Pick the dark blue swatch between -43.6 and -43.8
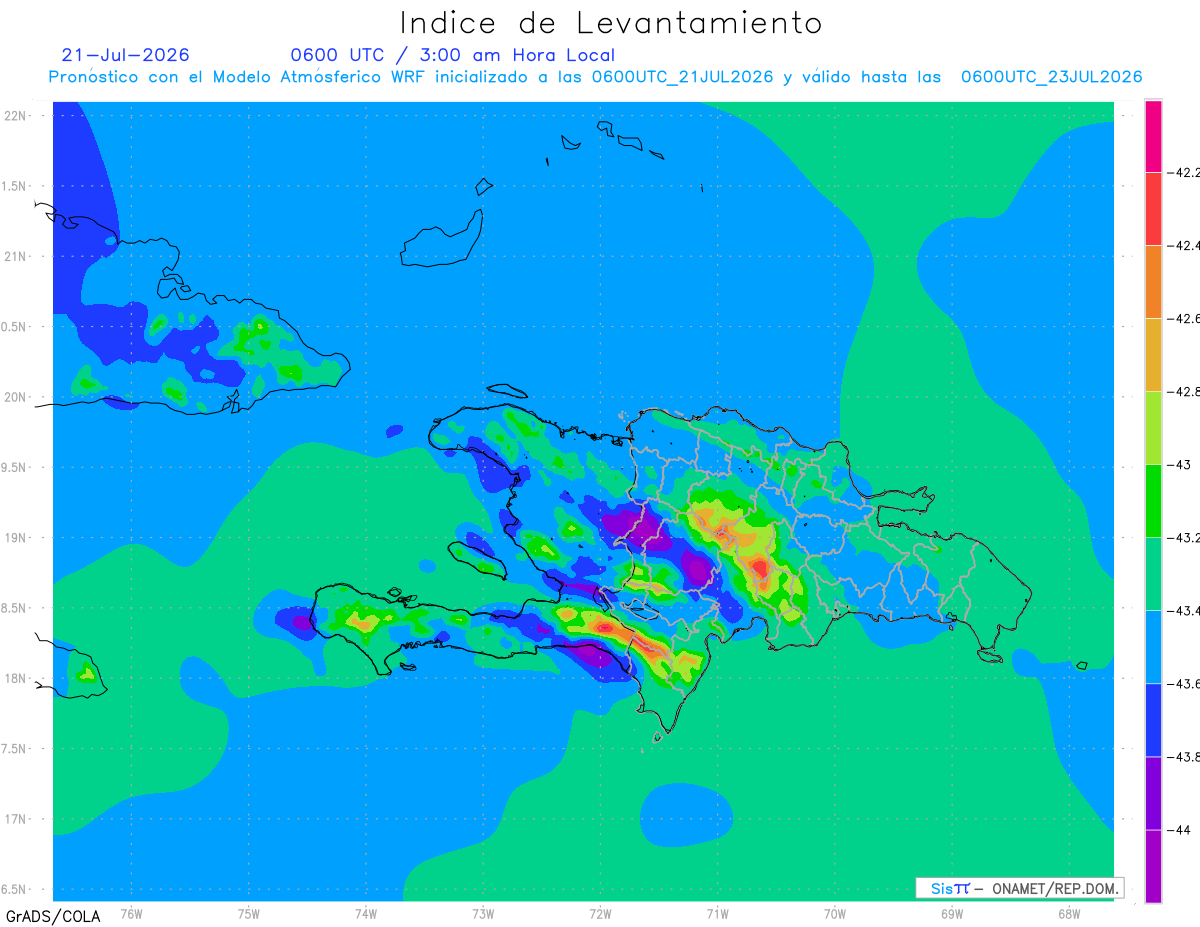The height and width of the screenshot is (927, 1200). (x=1153, y=720)
